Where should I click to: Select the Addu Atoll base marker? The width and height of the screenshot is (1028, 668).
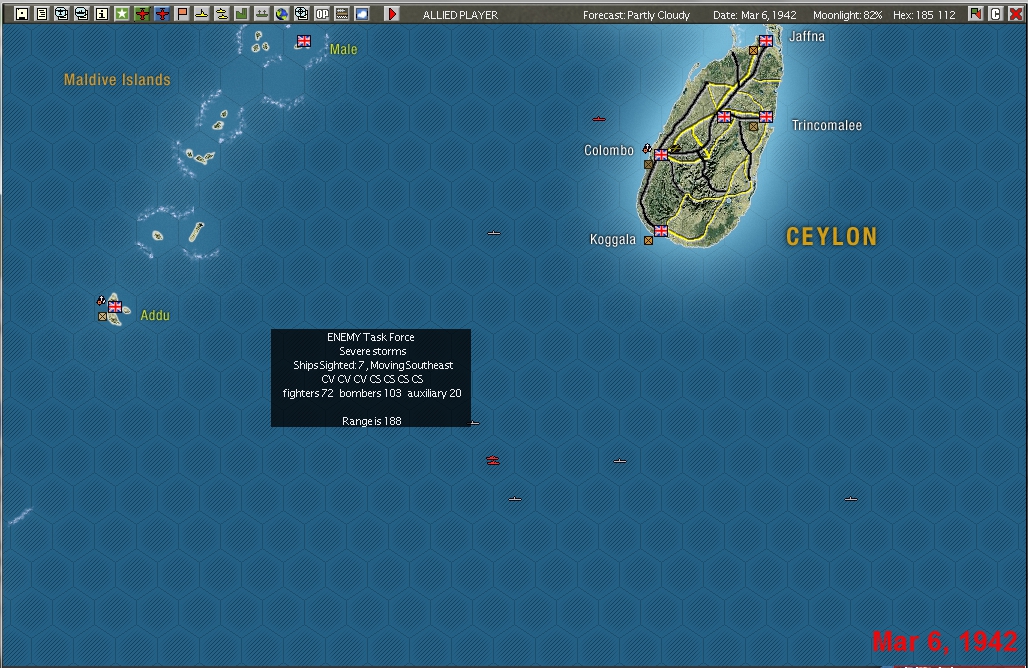point(114,308)
